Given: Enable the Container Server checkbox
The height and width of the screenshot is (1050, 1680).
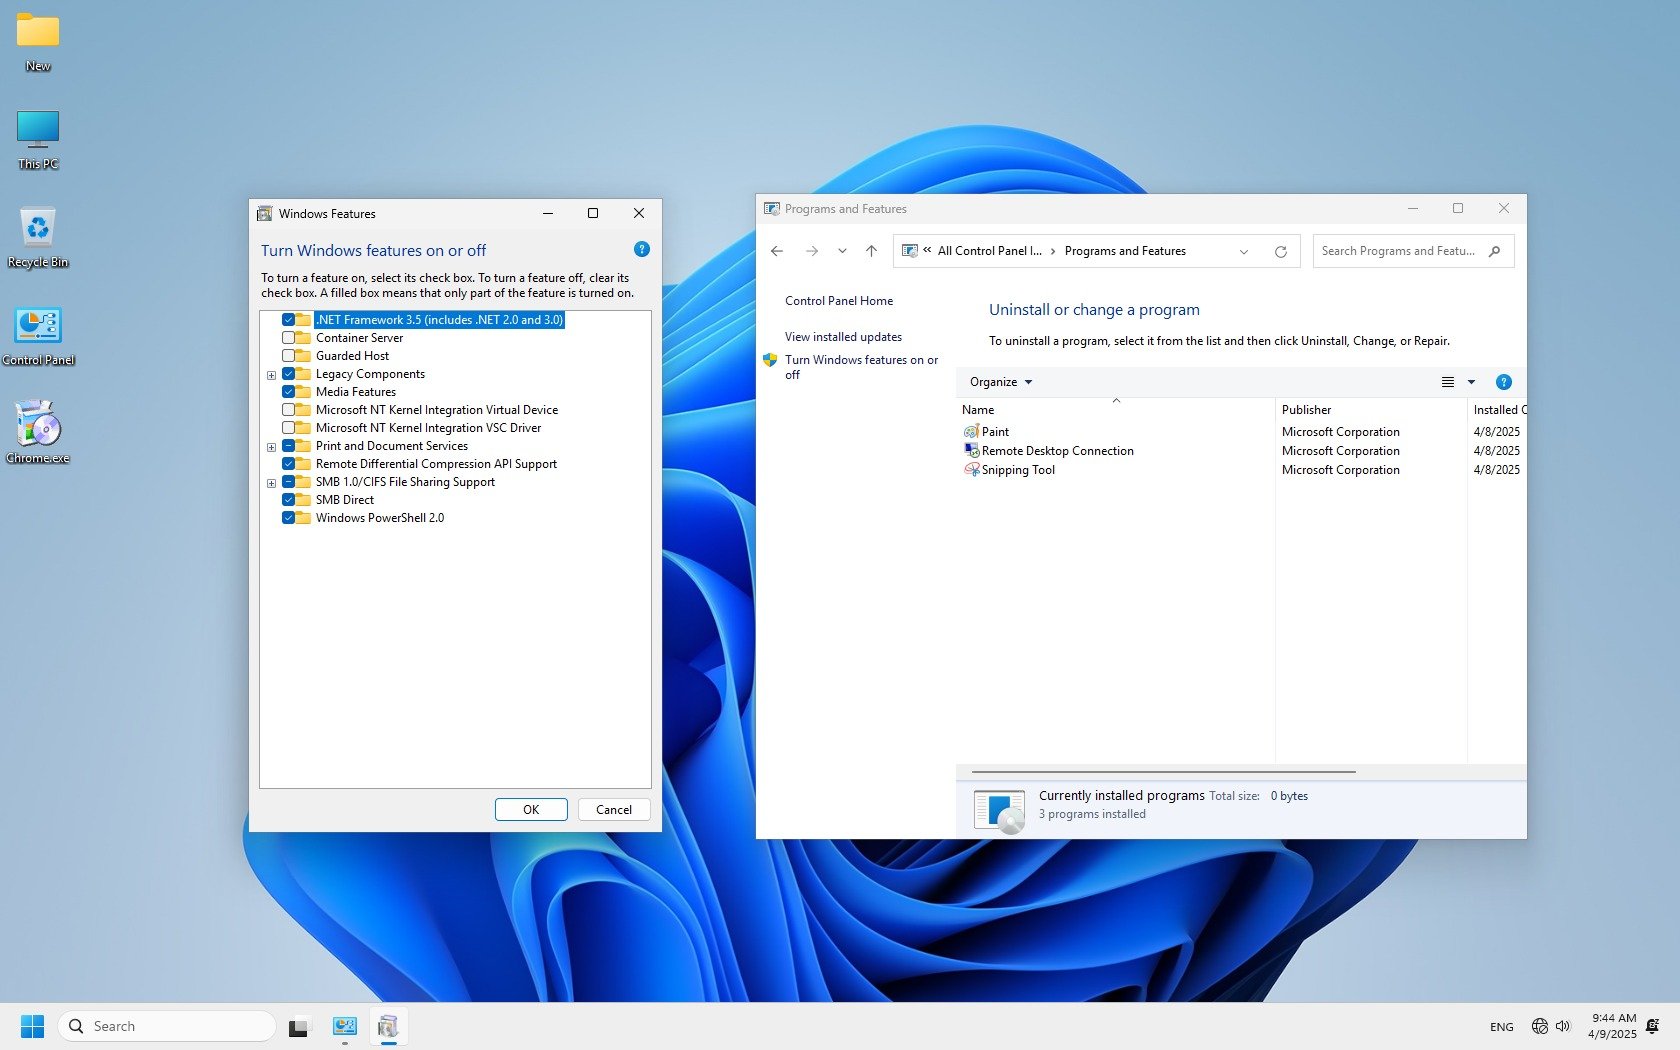Looking at the screenshot, I should click(289, 338).
